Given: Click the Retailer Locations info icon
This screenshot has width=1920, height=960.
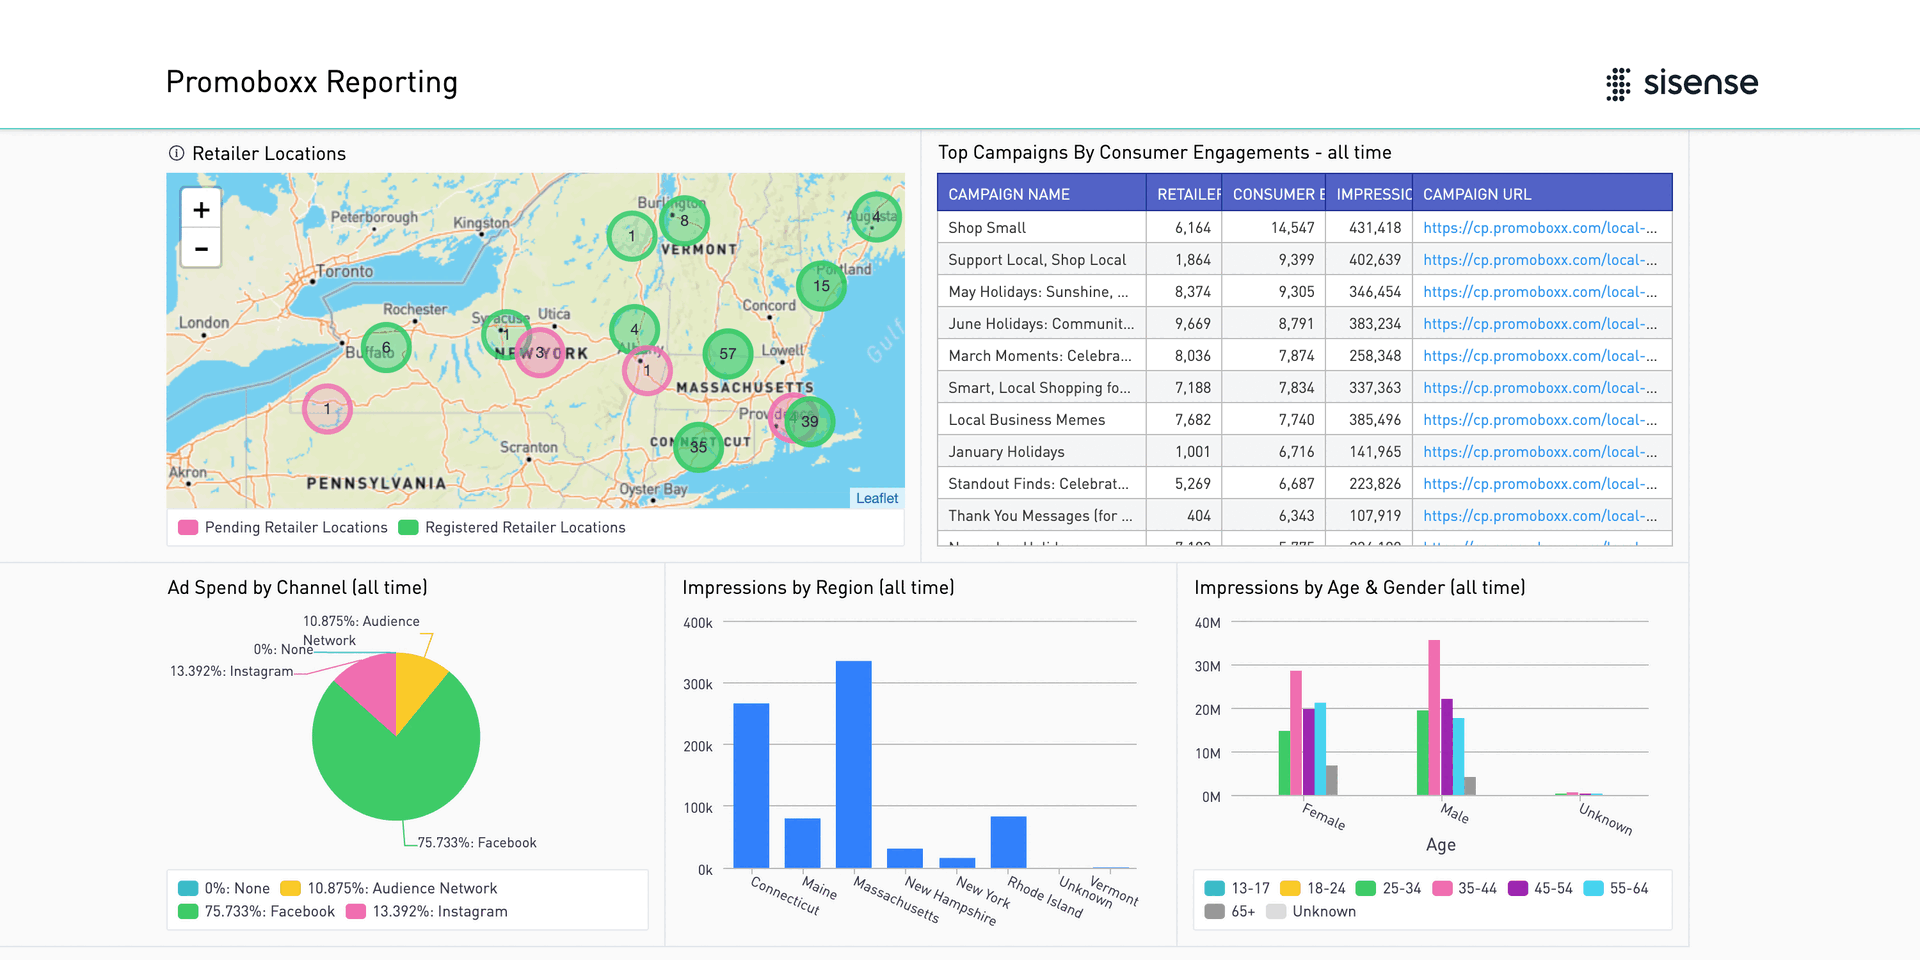Looking at the screenshot, I should [x=176, y=153].
